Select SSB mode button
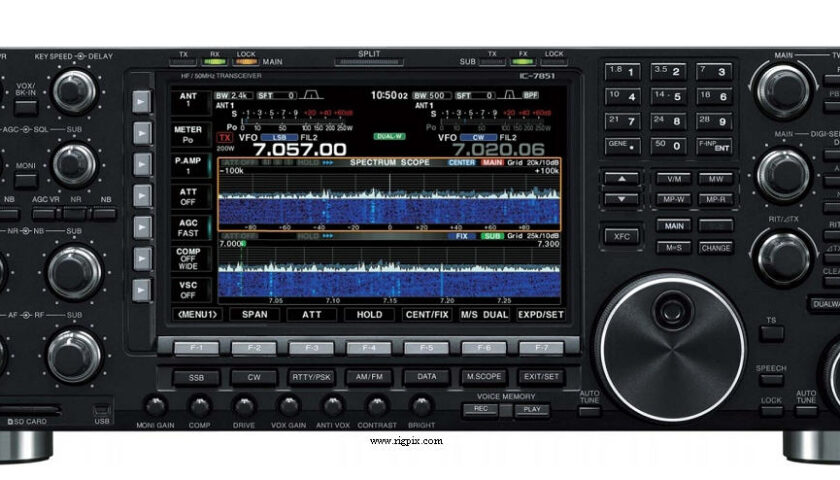The height and width of the screenshot is (480, 840). pos(196,377)
